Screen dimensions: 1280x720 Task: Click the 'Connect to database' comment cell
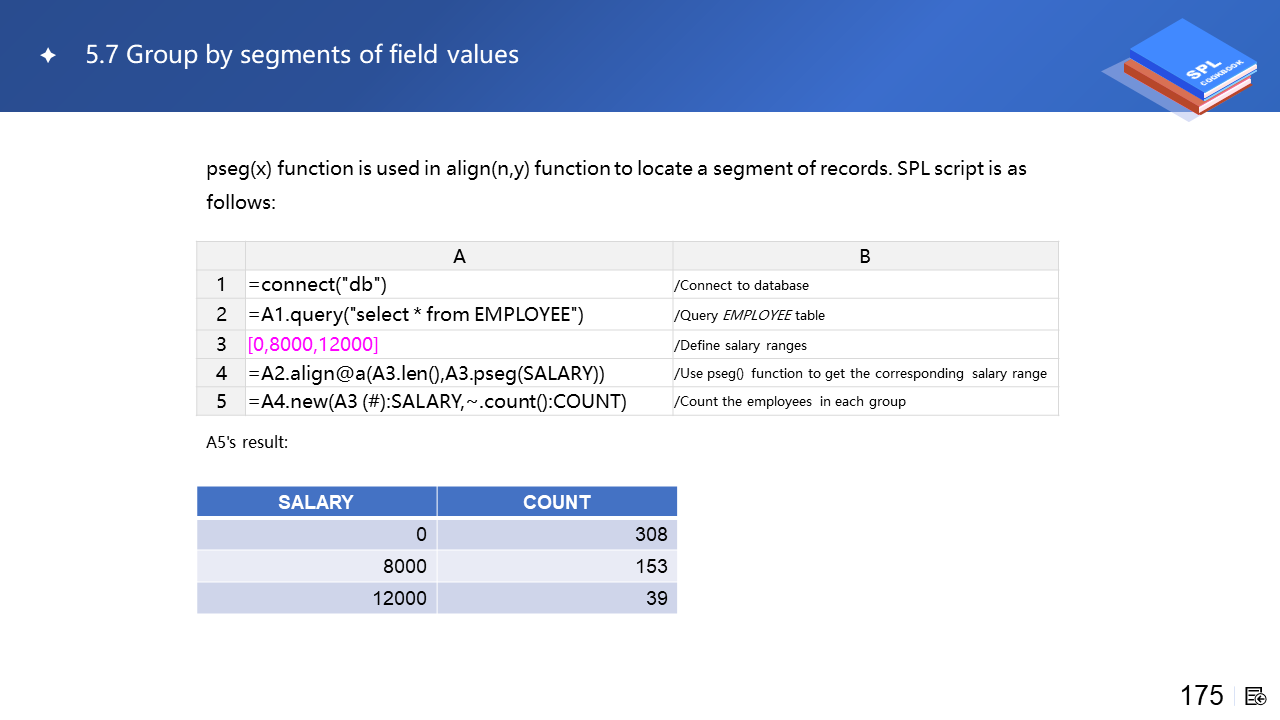pyautogui.click(x=742, y=286)
